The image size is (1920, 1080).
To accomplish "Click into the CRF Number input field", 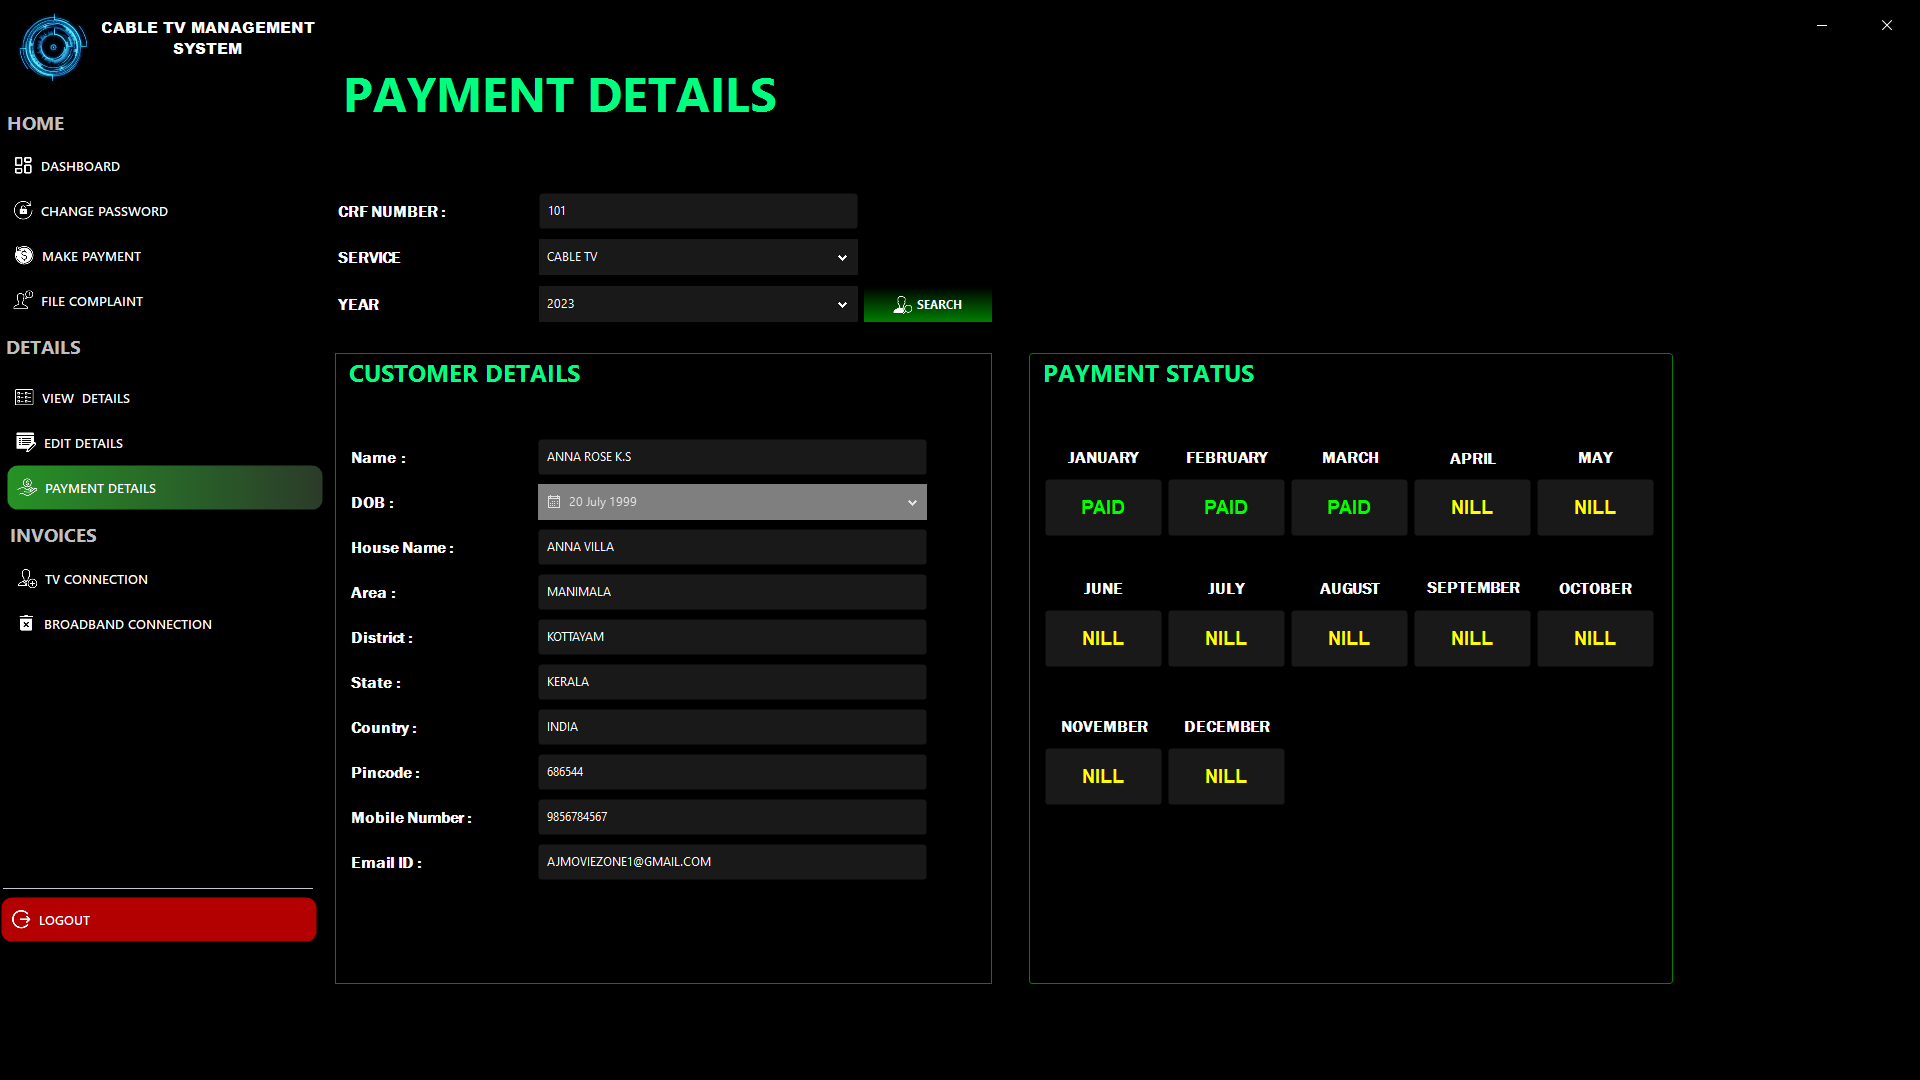I will tap(698, 212).
